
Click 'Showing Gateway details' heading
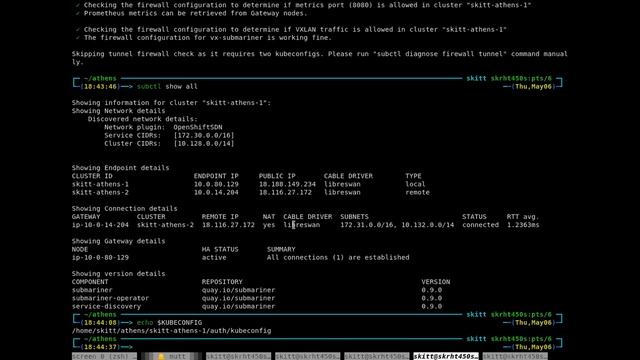118,242
